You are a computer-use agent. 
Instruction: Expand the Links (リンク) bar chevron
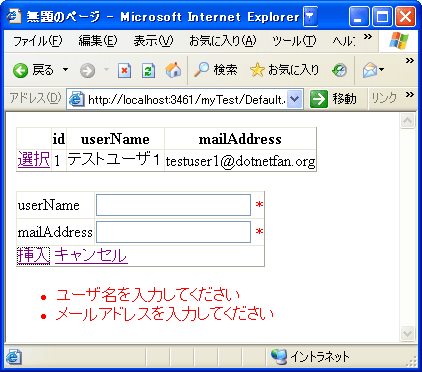pyautogui.click(x=410, y=94)
